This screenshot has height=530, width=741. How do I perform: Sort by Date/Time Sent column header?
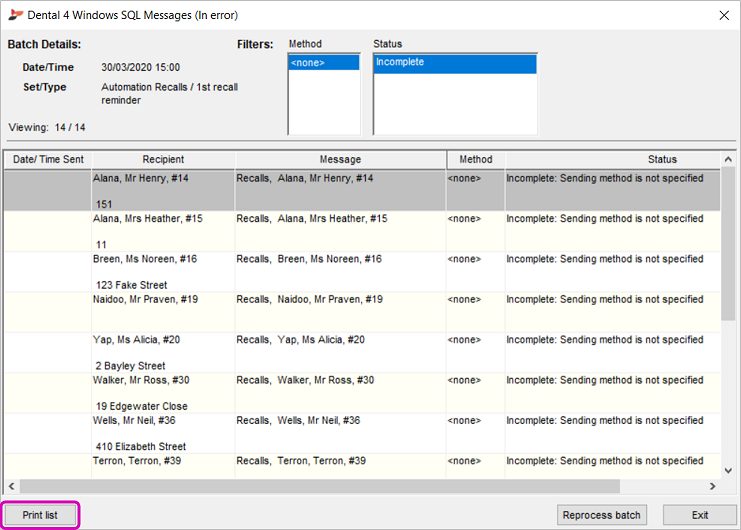(47, 160)
